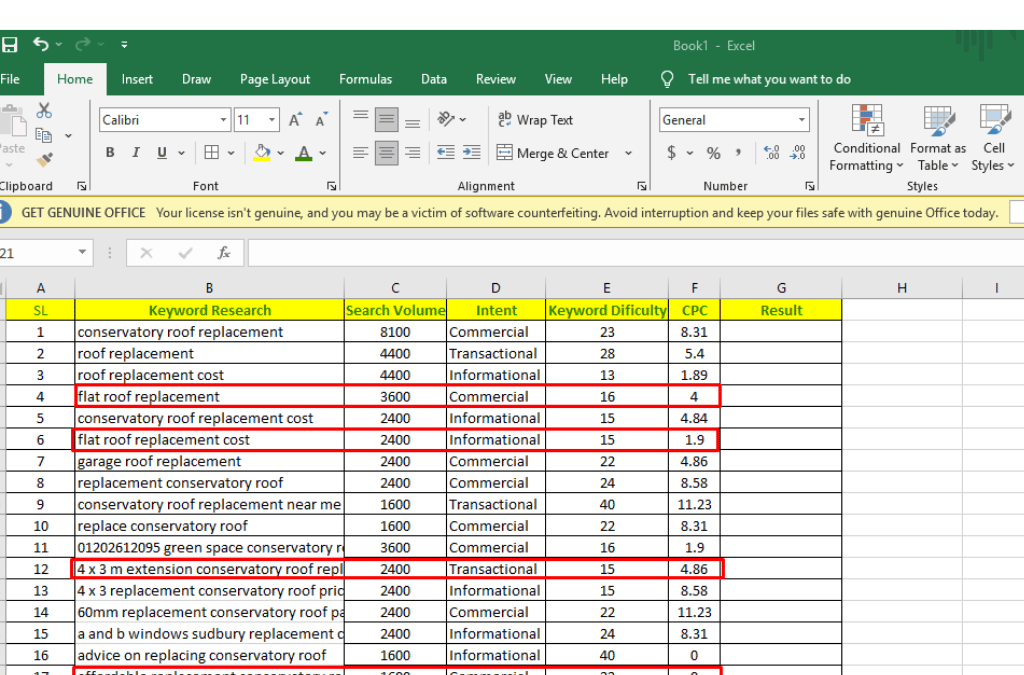Open the Alignment settings dialog launcher

[642, 186]
